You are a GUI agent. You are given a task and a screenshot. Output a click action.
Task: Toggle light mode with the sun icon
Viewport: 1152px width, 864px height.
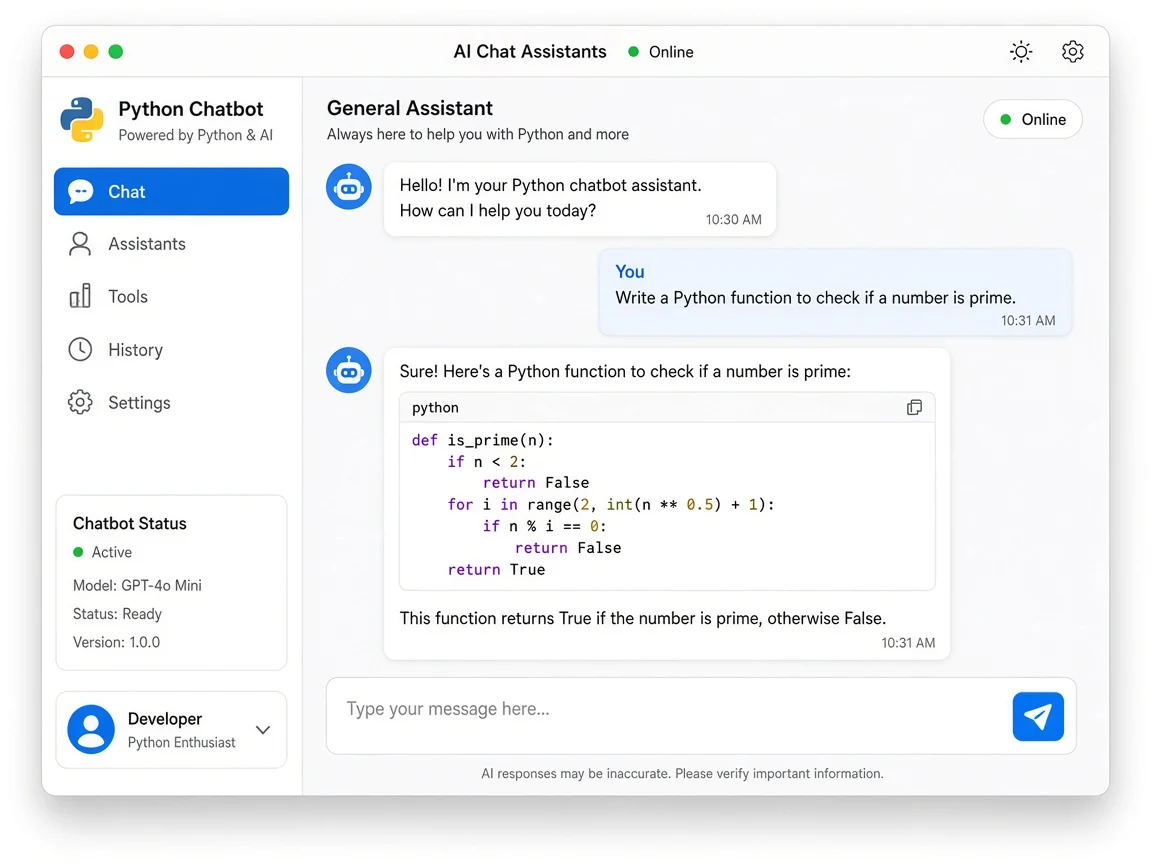tap(1020, 51)
